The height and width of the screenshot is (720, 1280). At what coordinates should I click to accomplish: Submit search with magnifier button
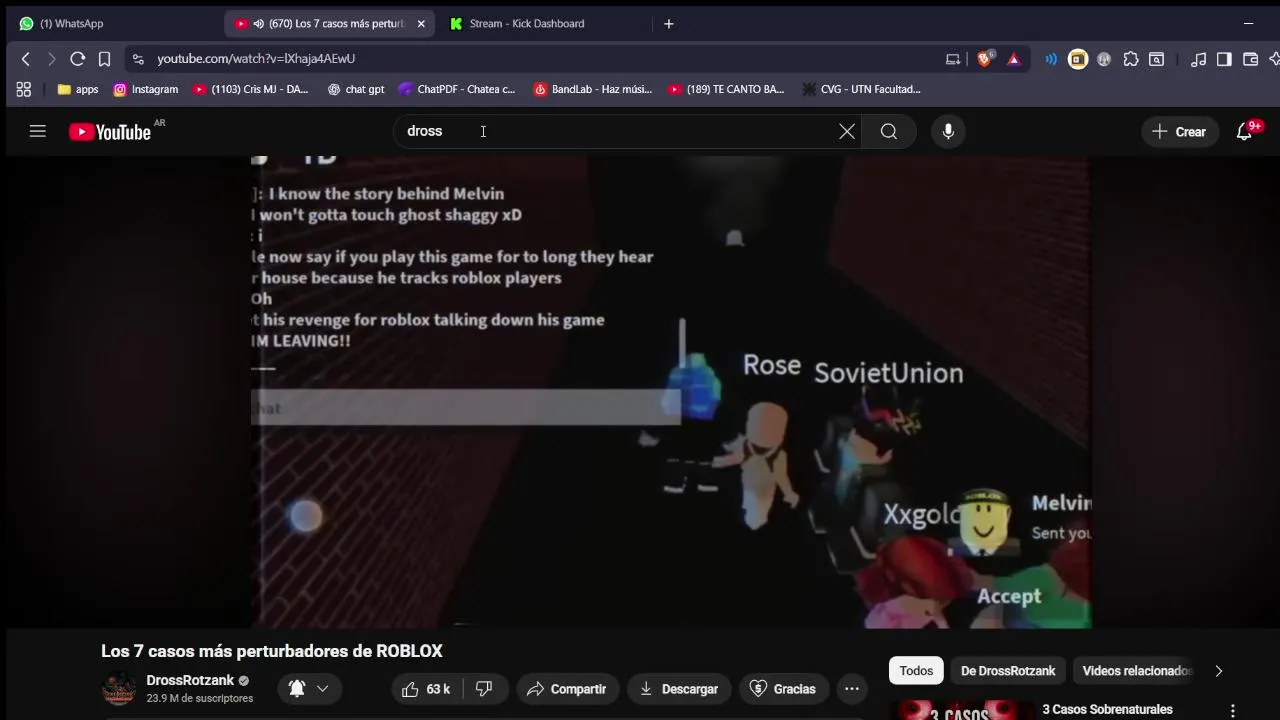tap(889, 131)
